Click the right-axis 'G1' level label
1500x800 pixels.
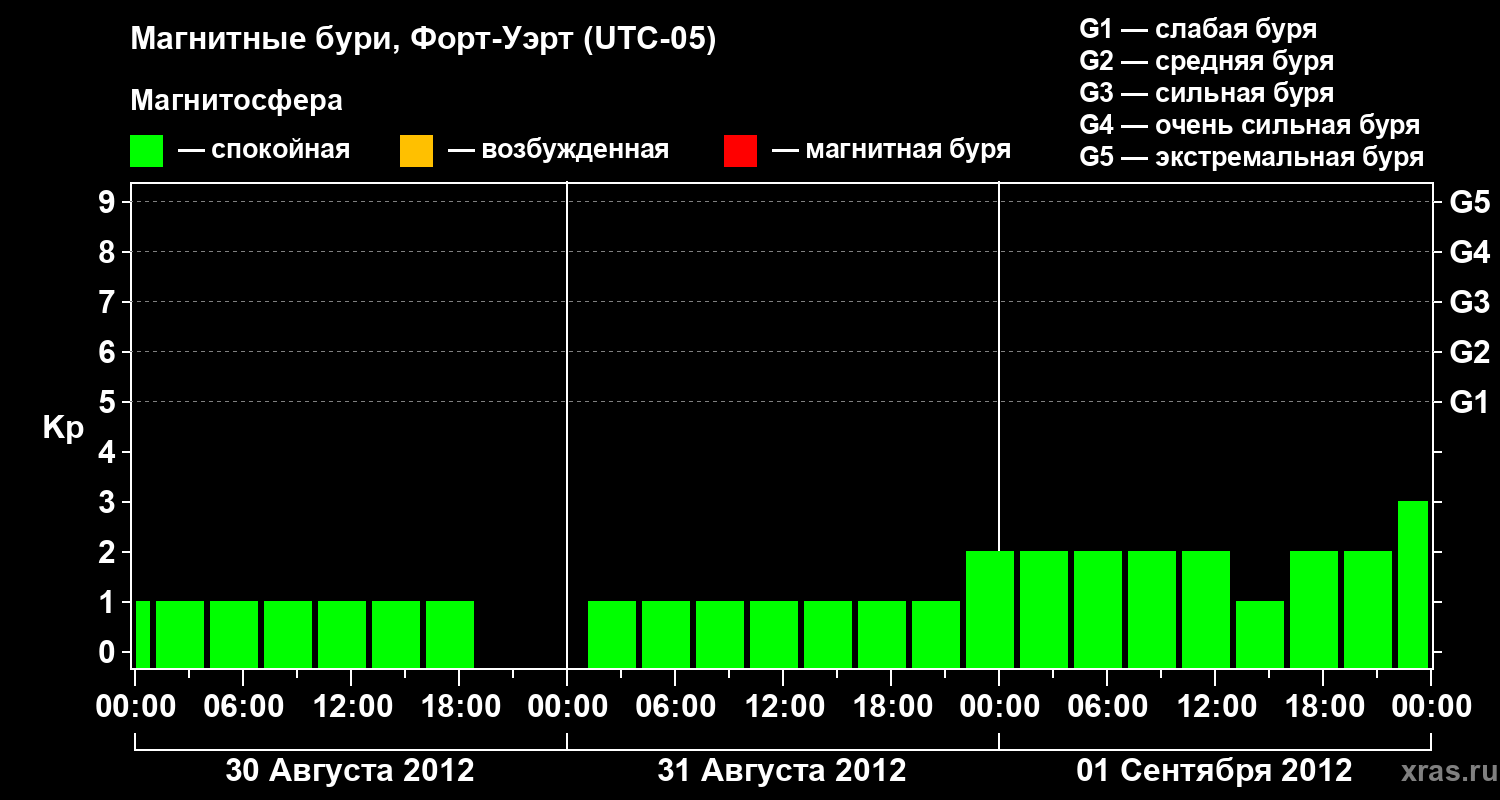tap(1470, 403)
